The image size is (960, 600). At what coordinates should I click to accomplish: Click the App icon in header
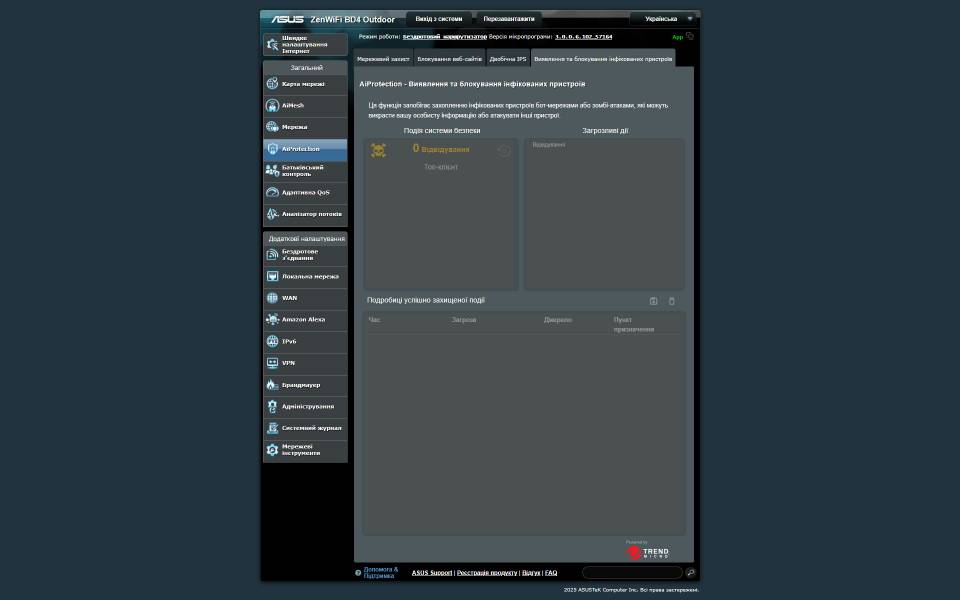(682, 36)
